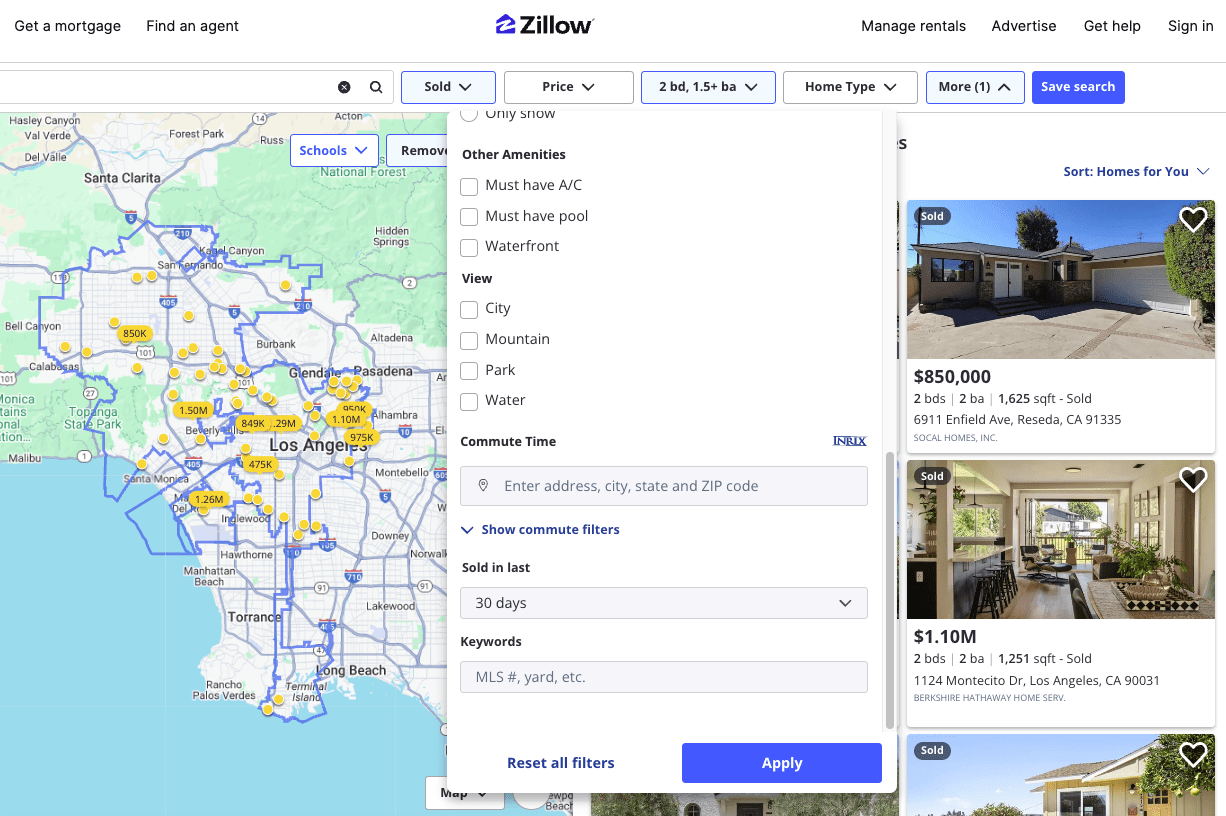Go to Get a mortgage menu

(x=67, y=26)
